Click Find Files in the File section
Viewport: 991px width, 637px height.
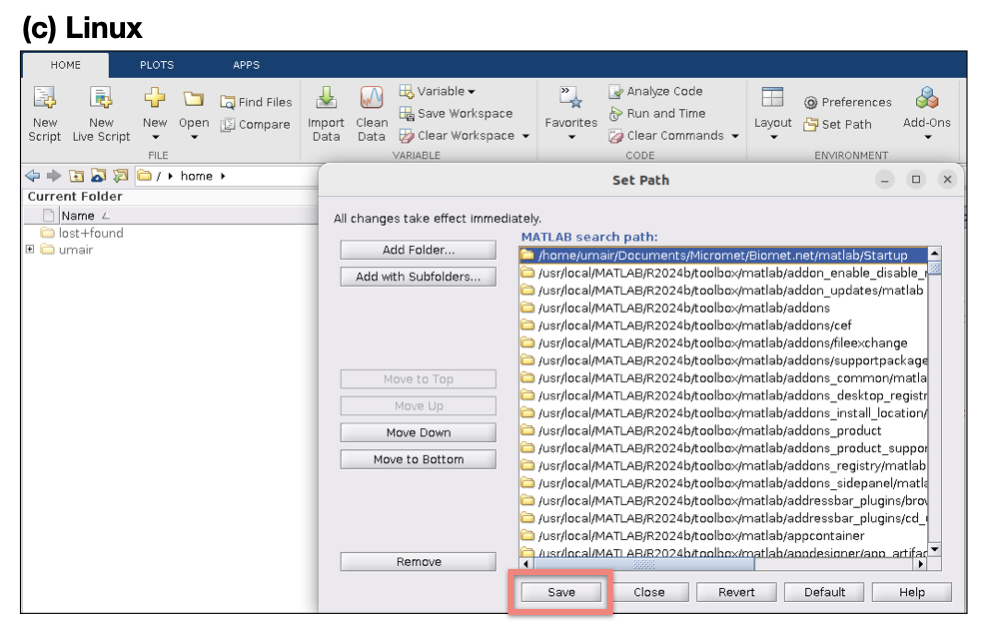tap(256, 102)
